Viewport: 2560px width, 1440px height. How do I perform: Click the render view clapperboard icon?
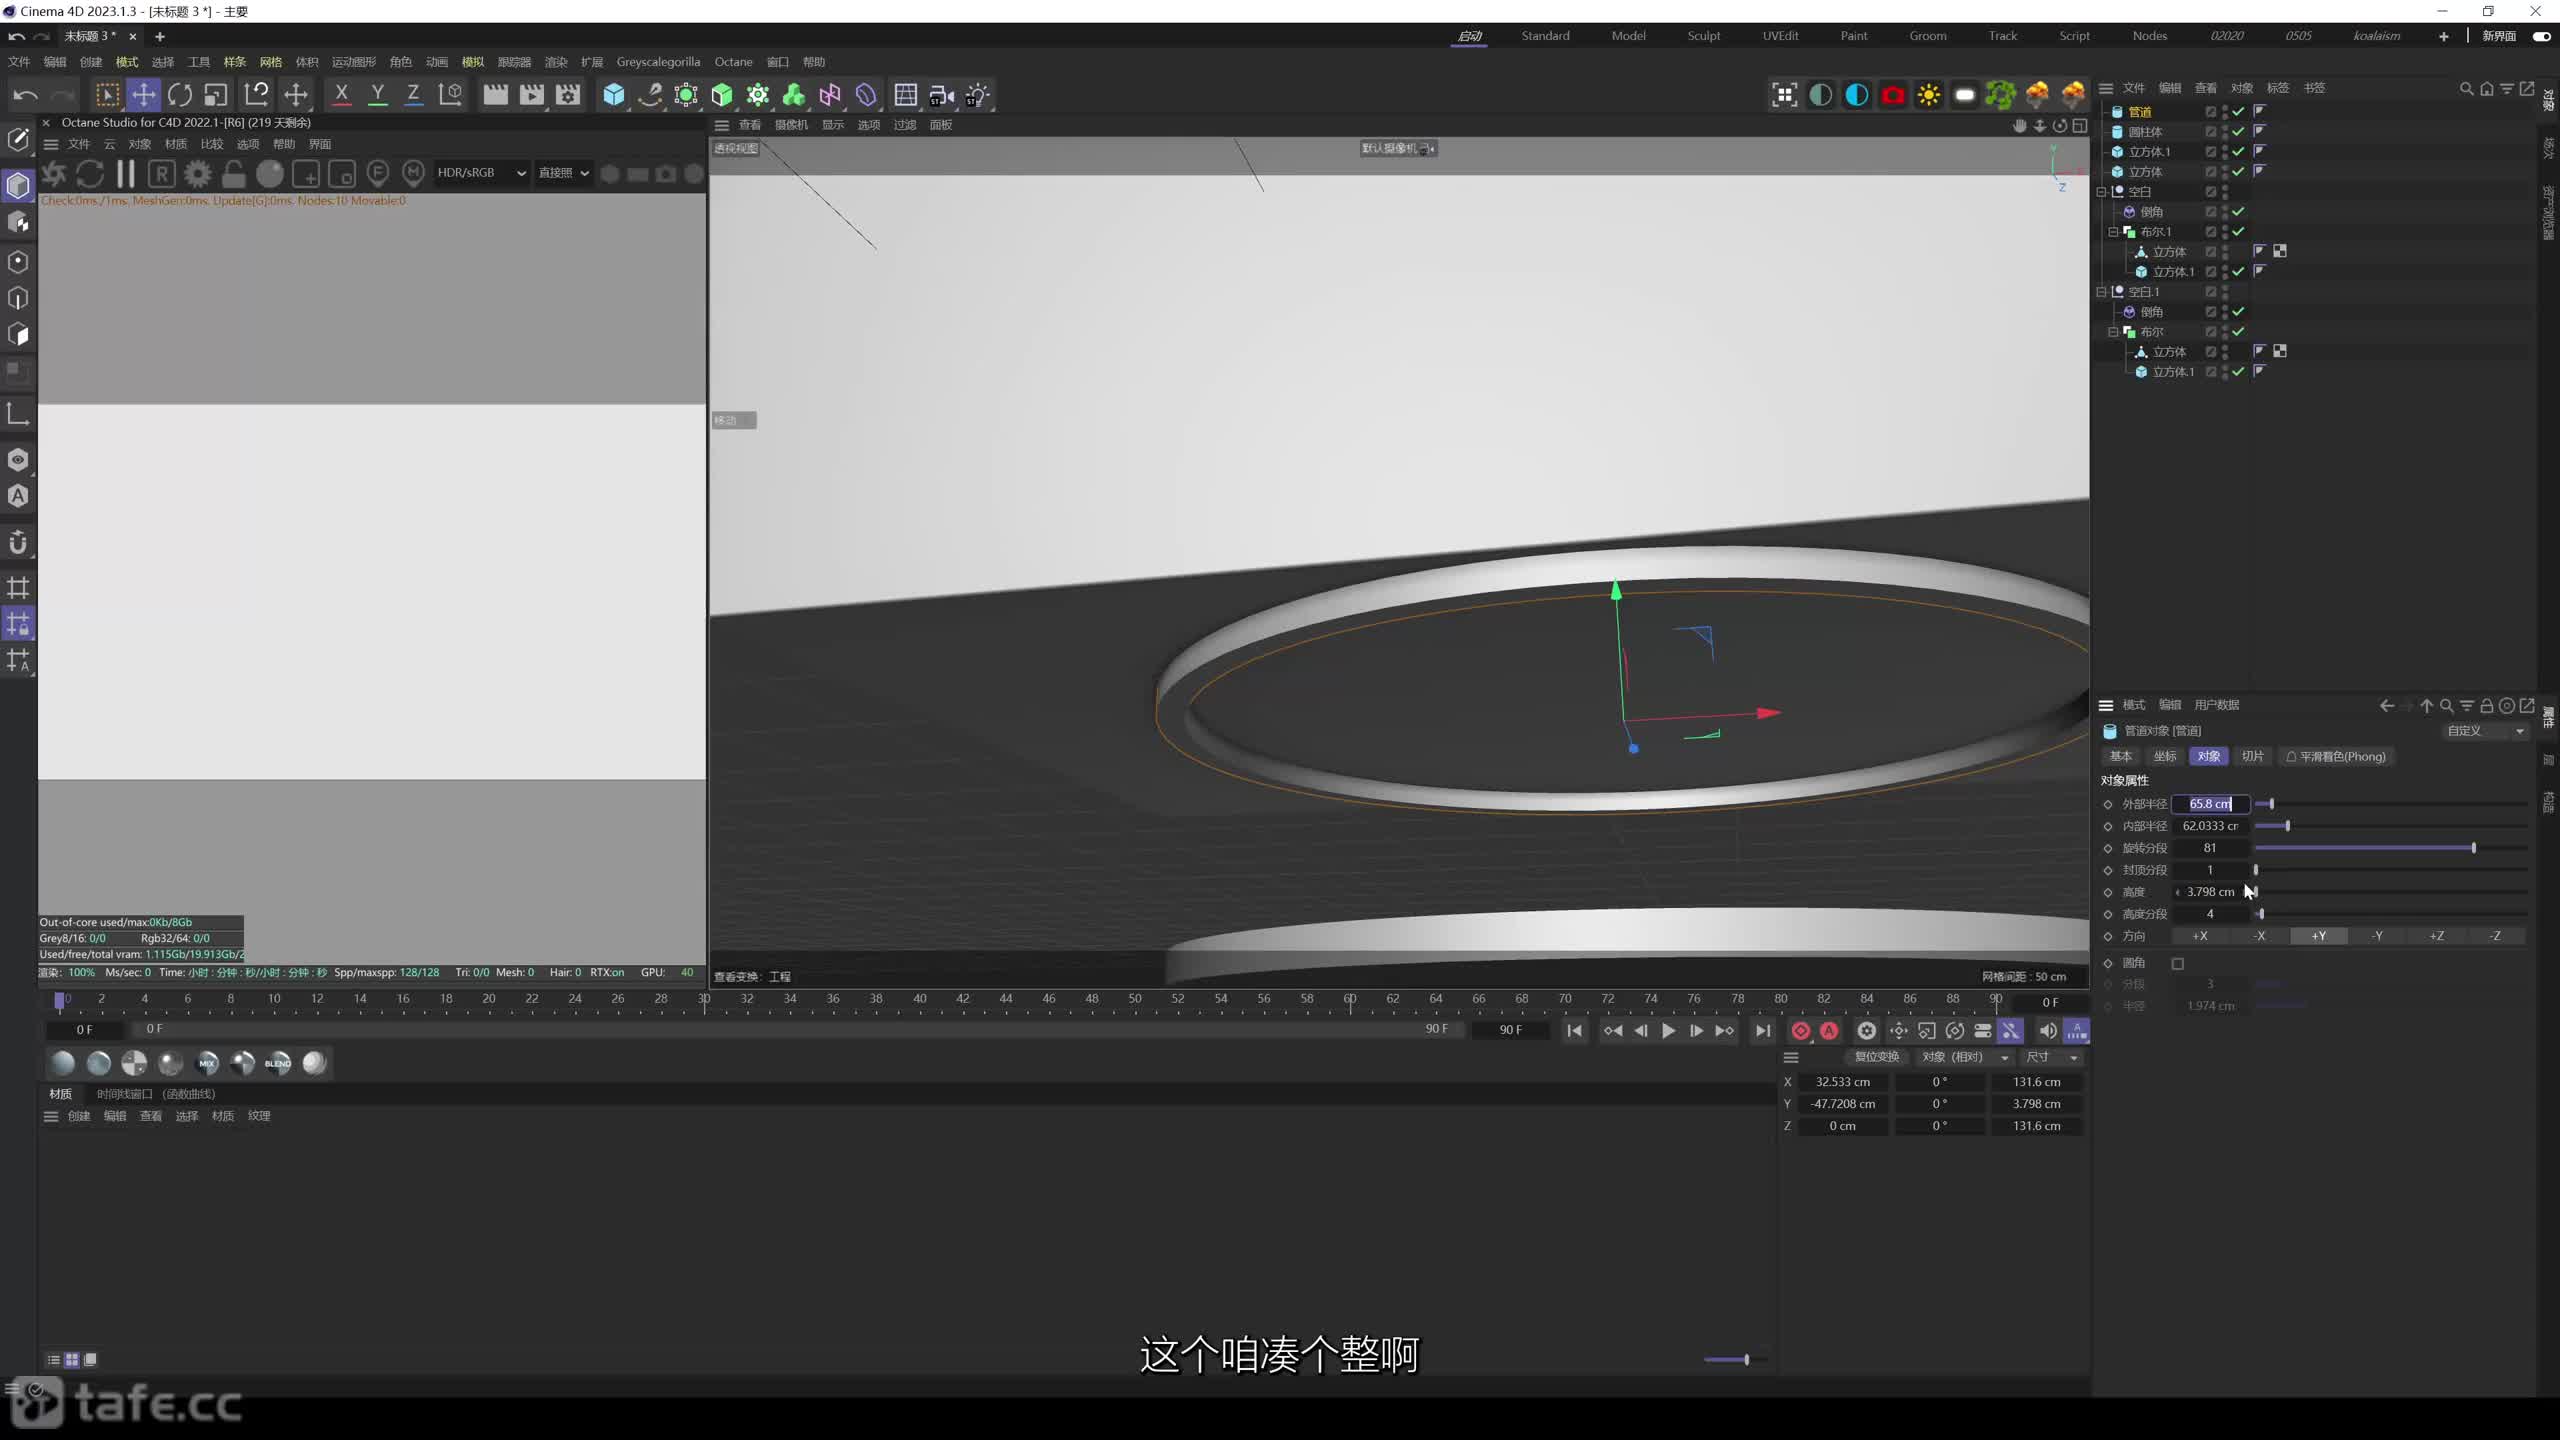495,95
